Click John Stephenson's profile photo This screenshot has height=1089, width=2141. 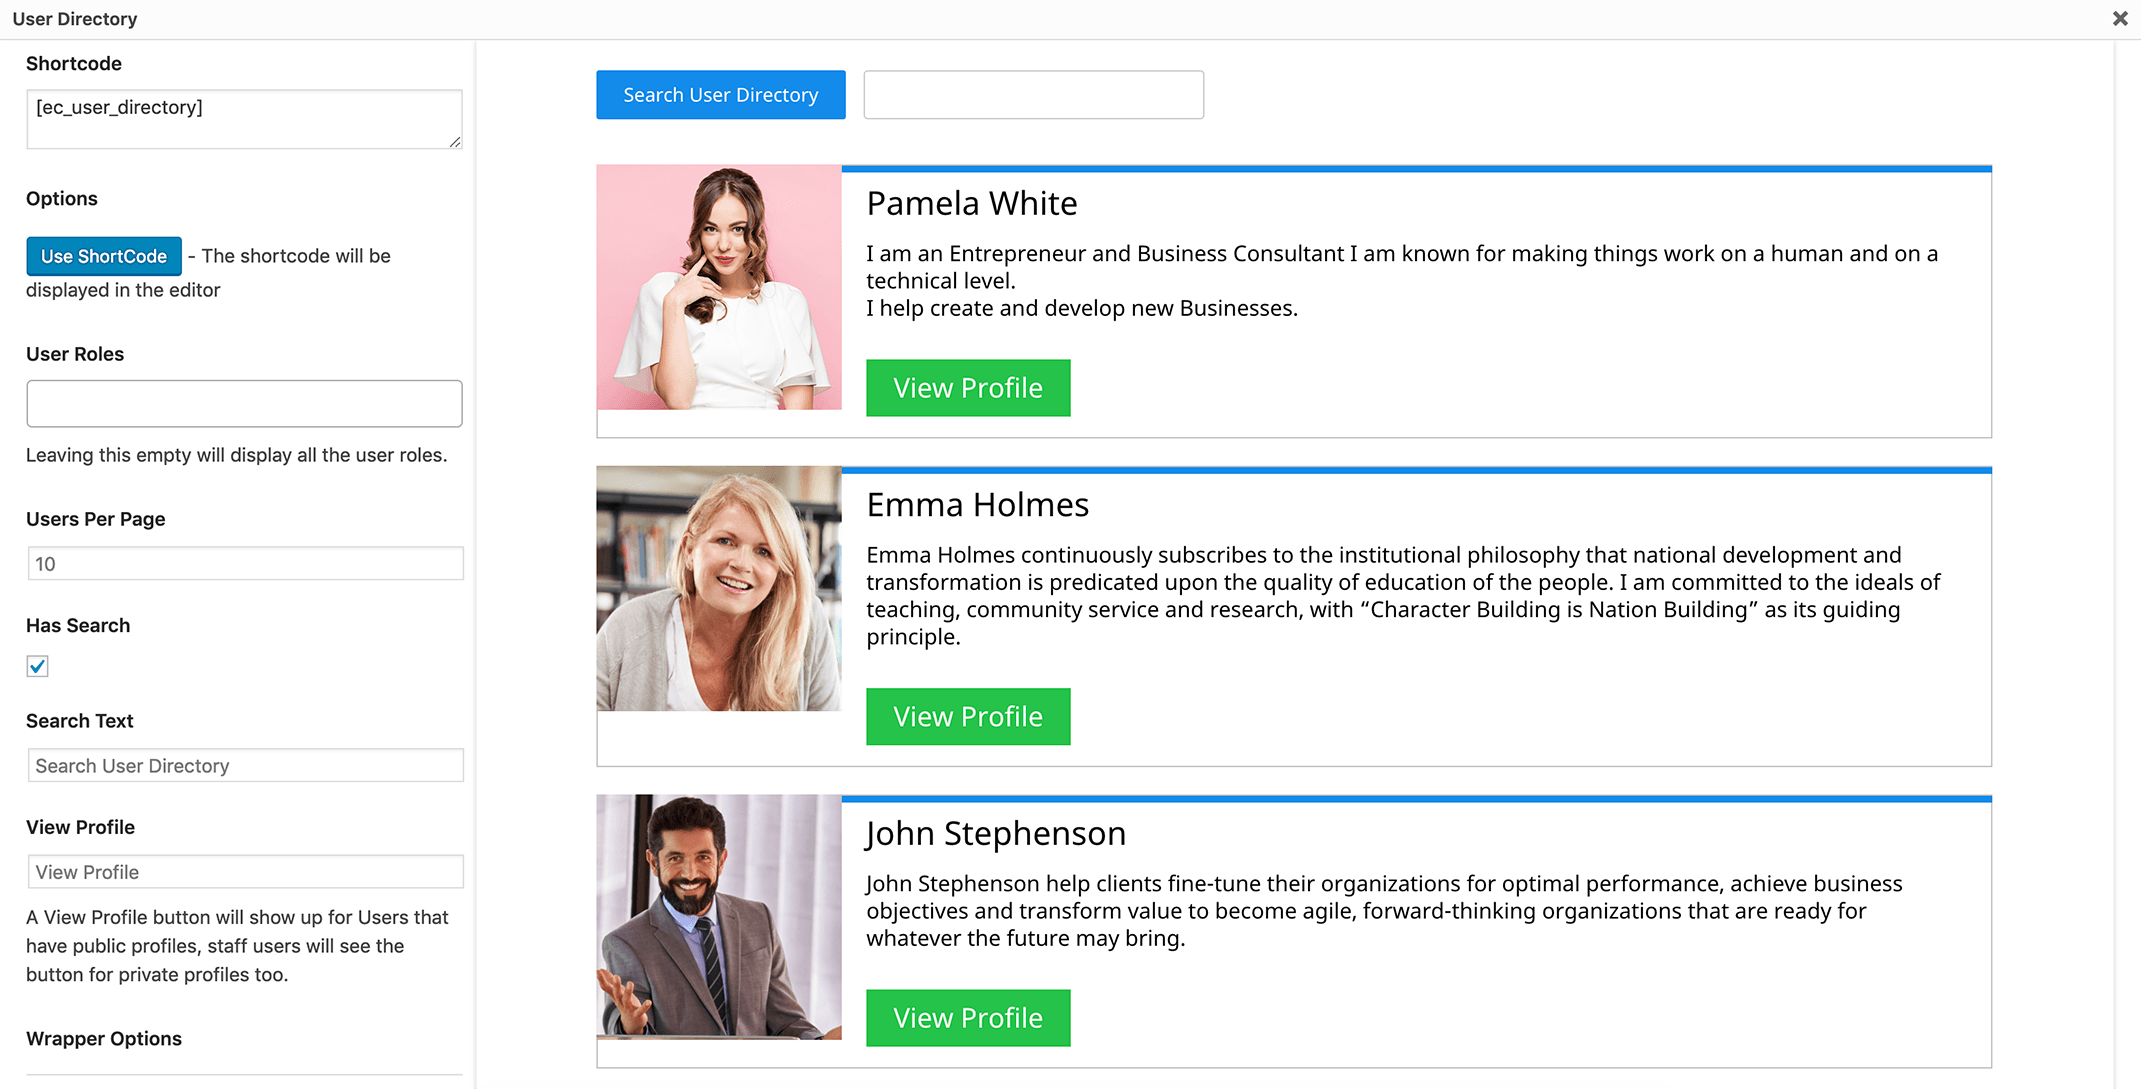tap(719, 917)
